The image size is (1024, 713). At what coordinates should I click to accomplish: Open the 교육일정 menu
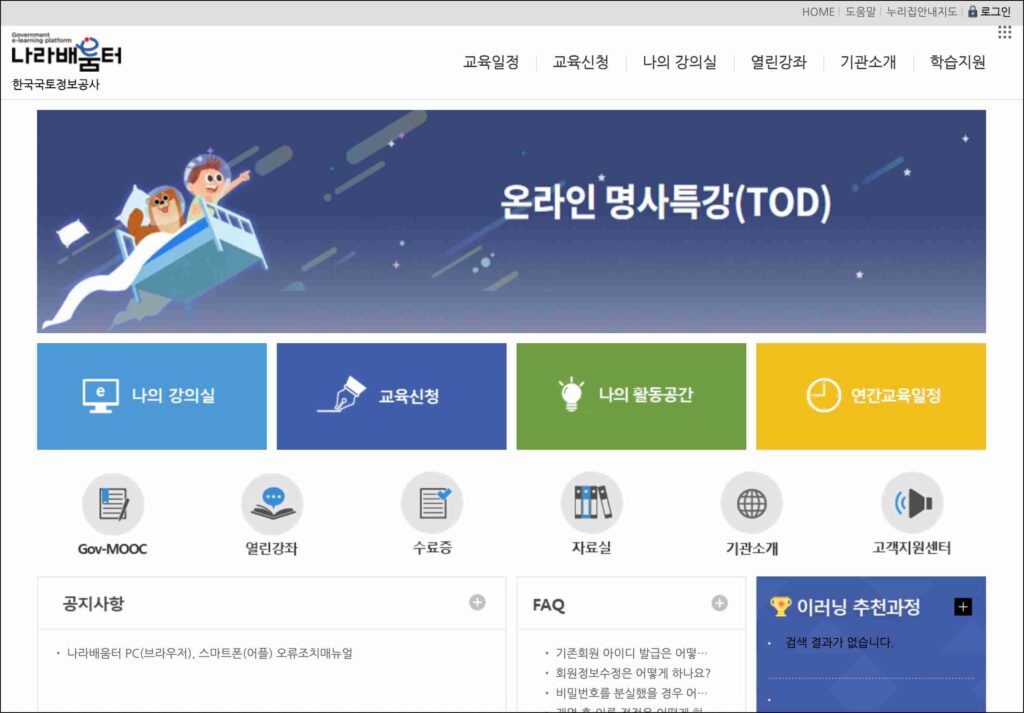click(491, 62)
